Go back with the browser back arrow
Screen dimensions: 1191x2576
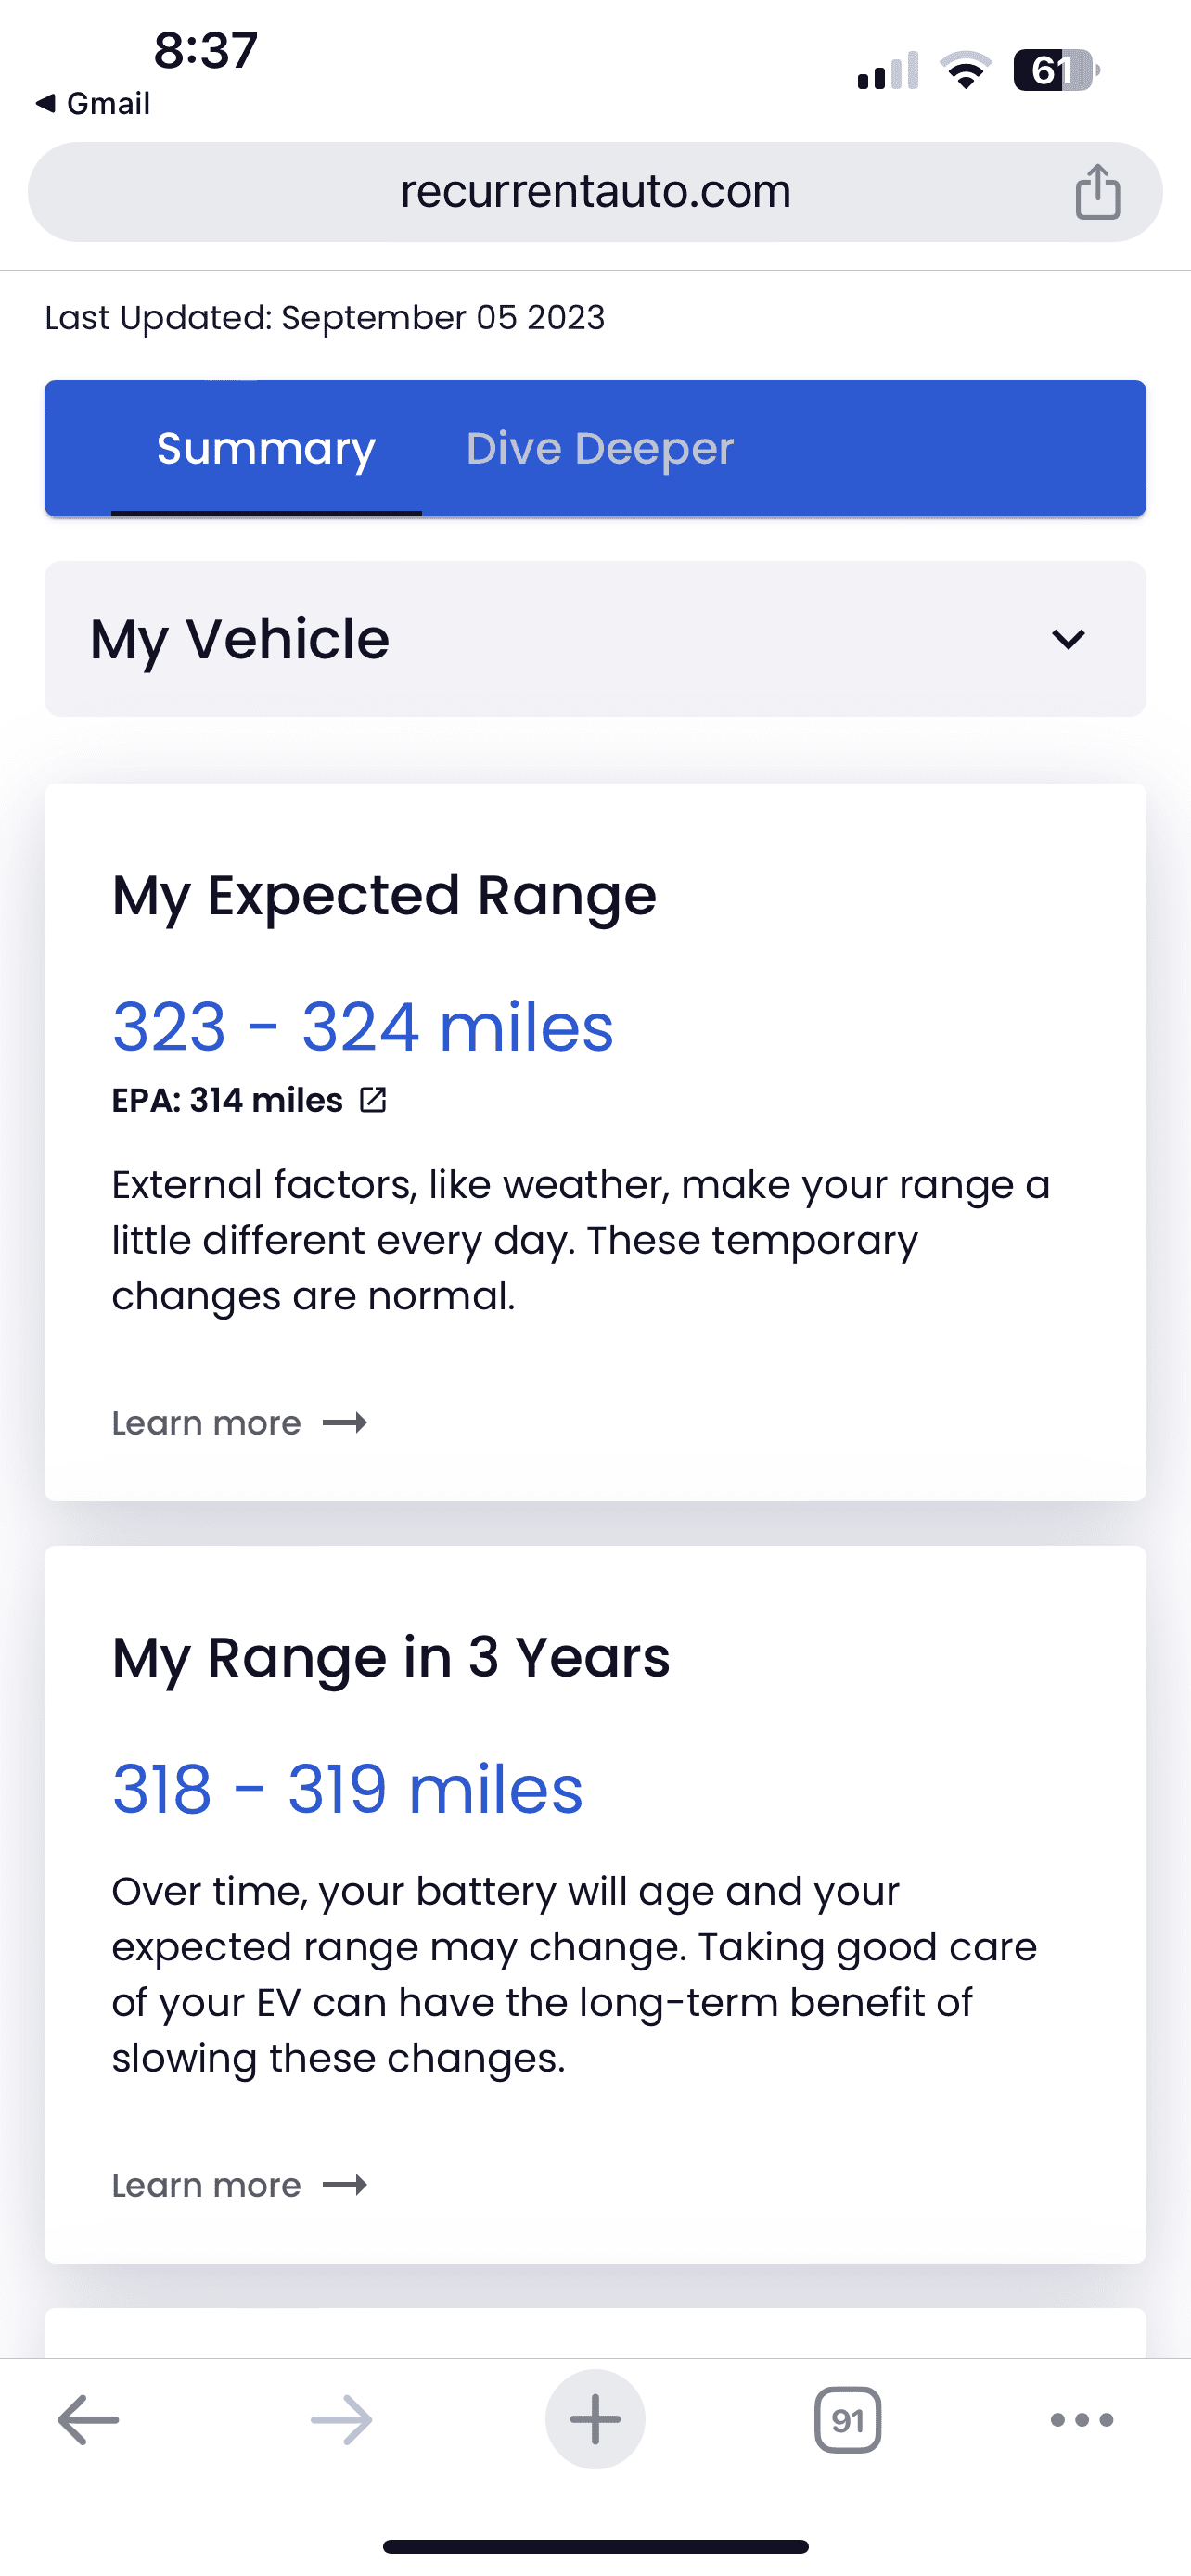tap(88, 2420)
